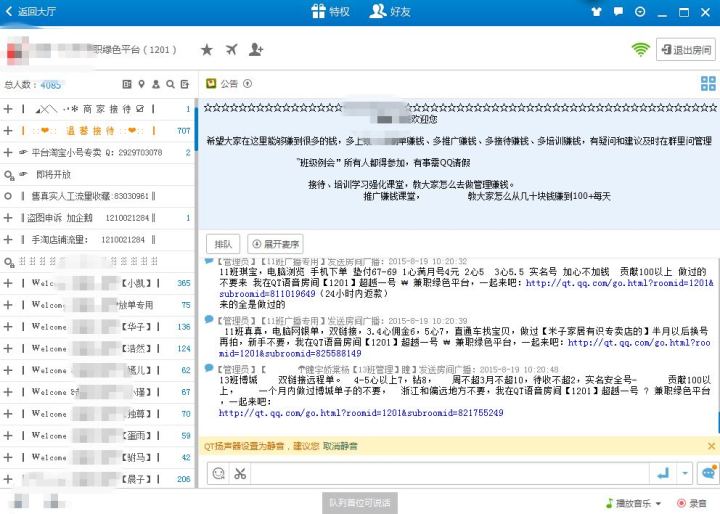Switch to the 好友 tab
The image size is (720, 514).
pyautogui.click(x=391, y=12)
